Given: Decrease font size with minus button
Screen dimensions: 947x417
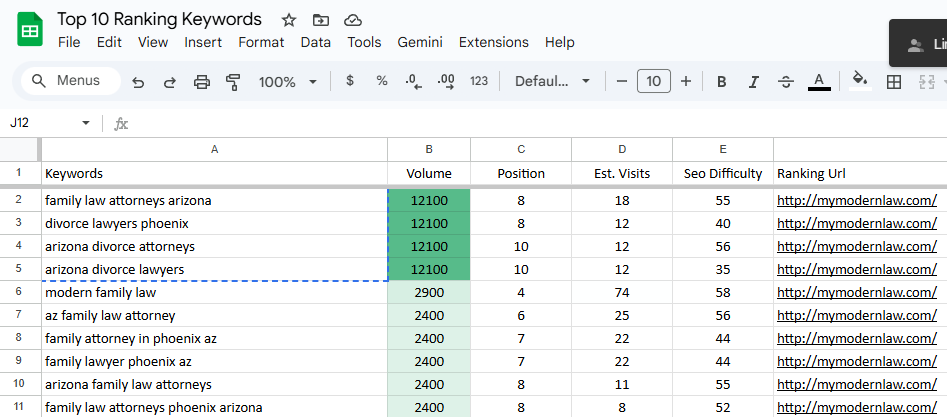Looking at the screenshot, I should point(622,81).
